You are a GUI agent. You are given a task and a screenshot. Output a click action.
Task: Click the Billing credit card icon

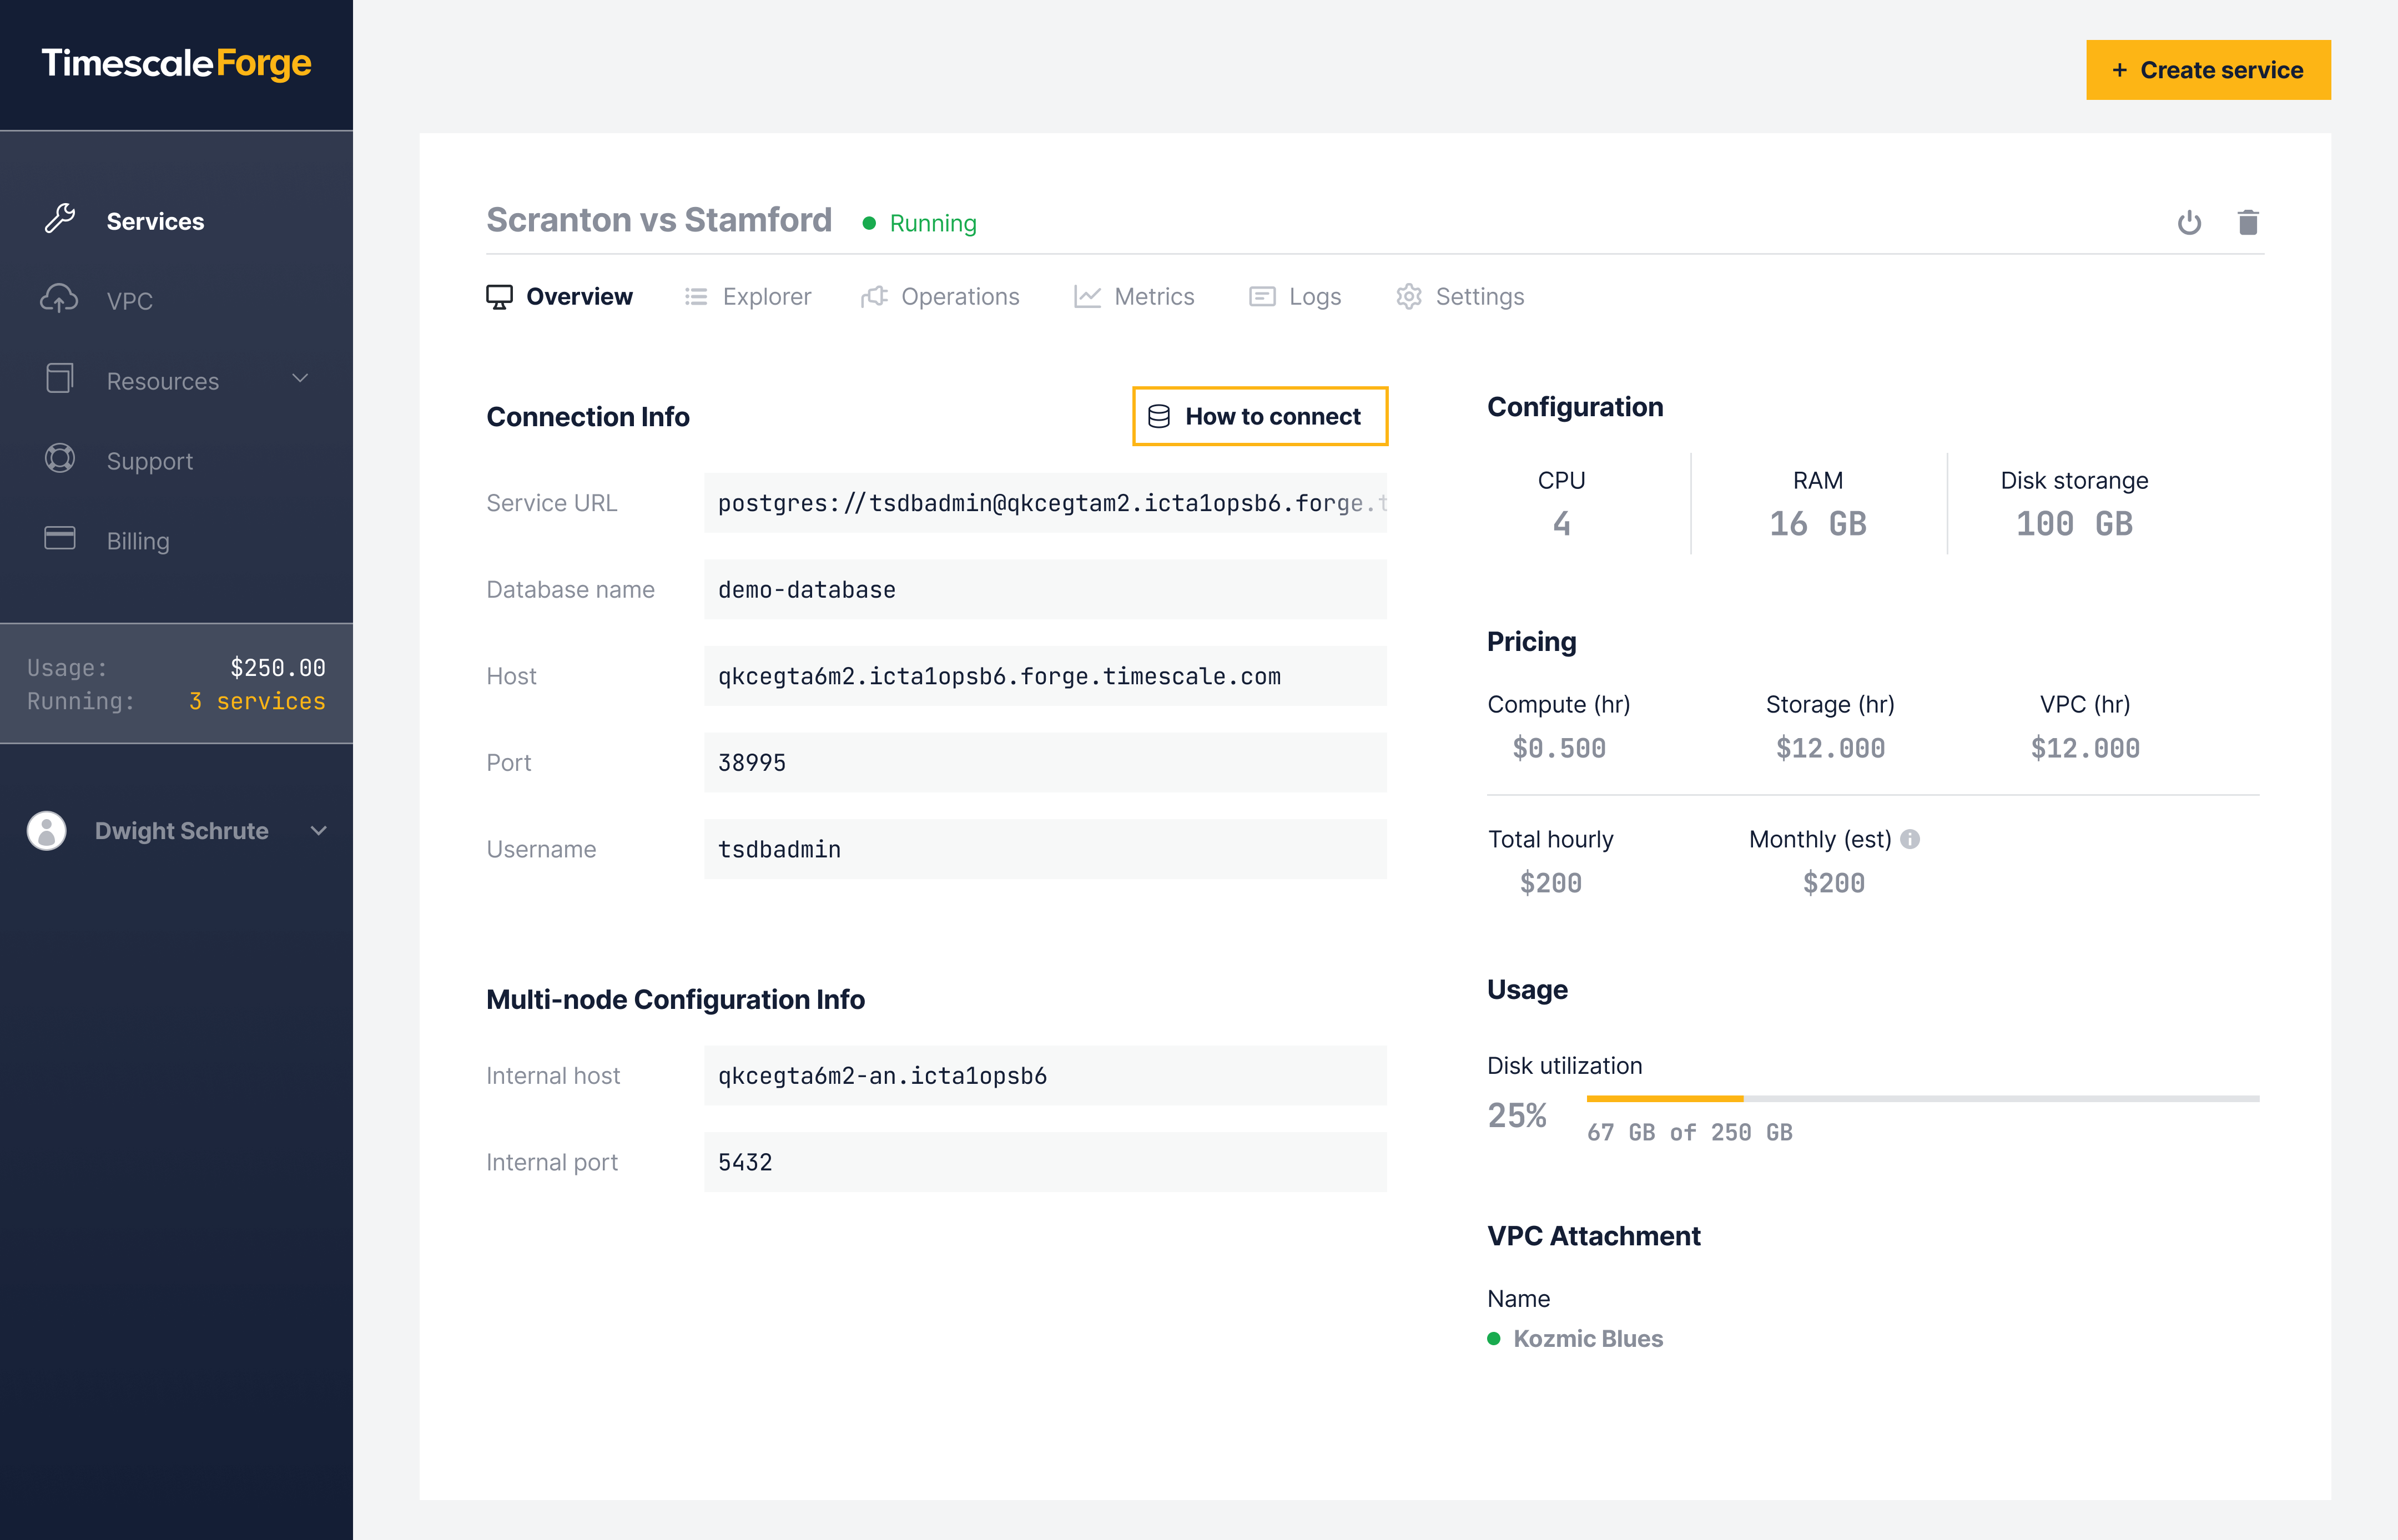[x=60, y=539]
